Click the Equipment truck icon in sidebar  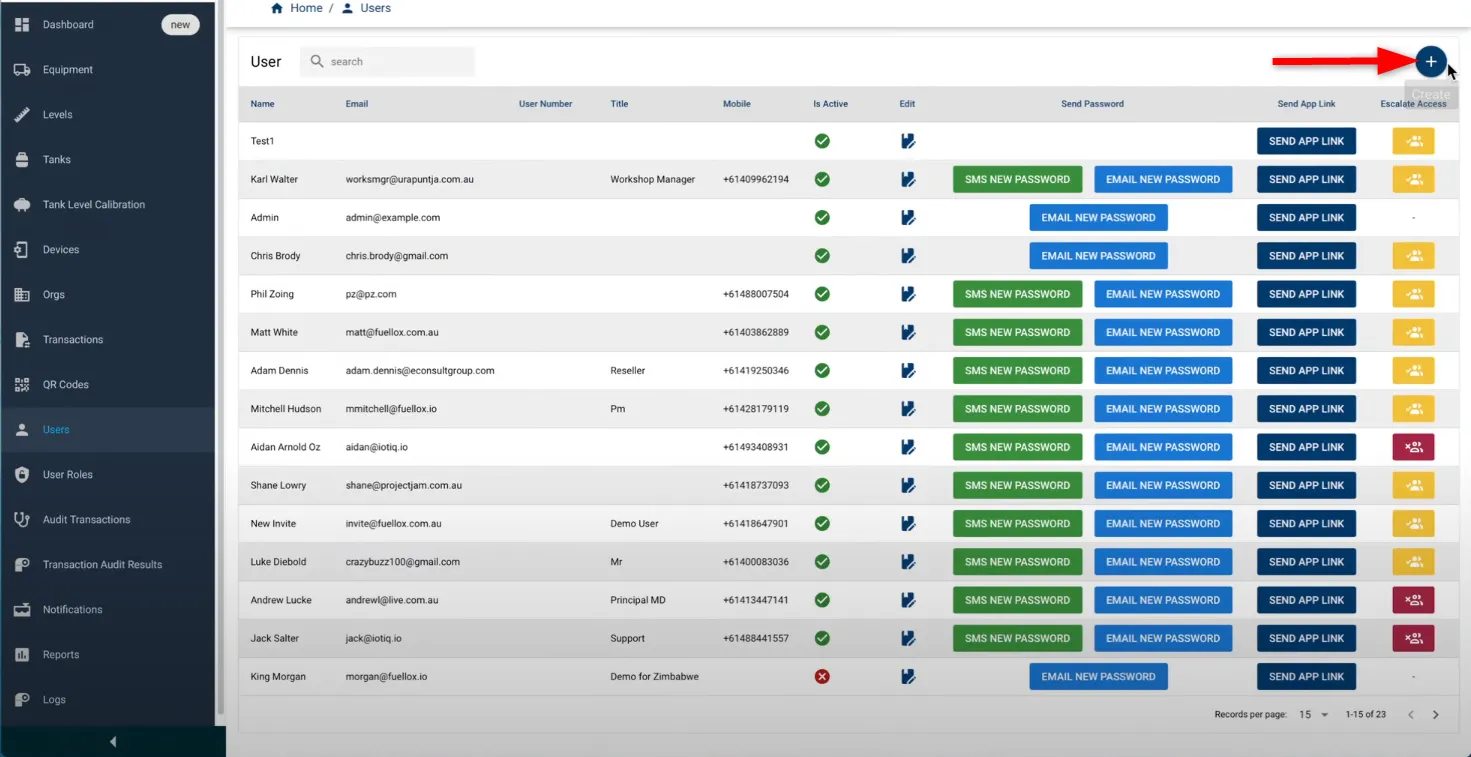click(22, 70)
